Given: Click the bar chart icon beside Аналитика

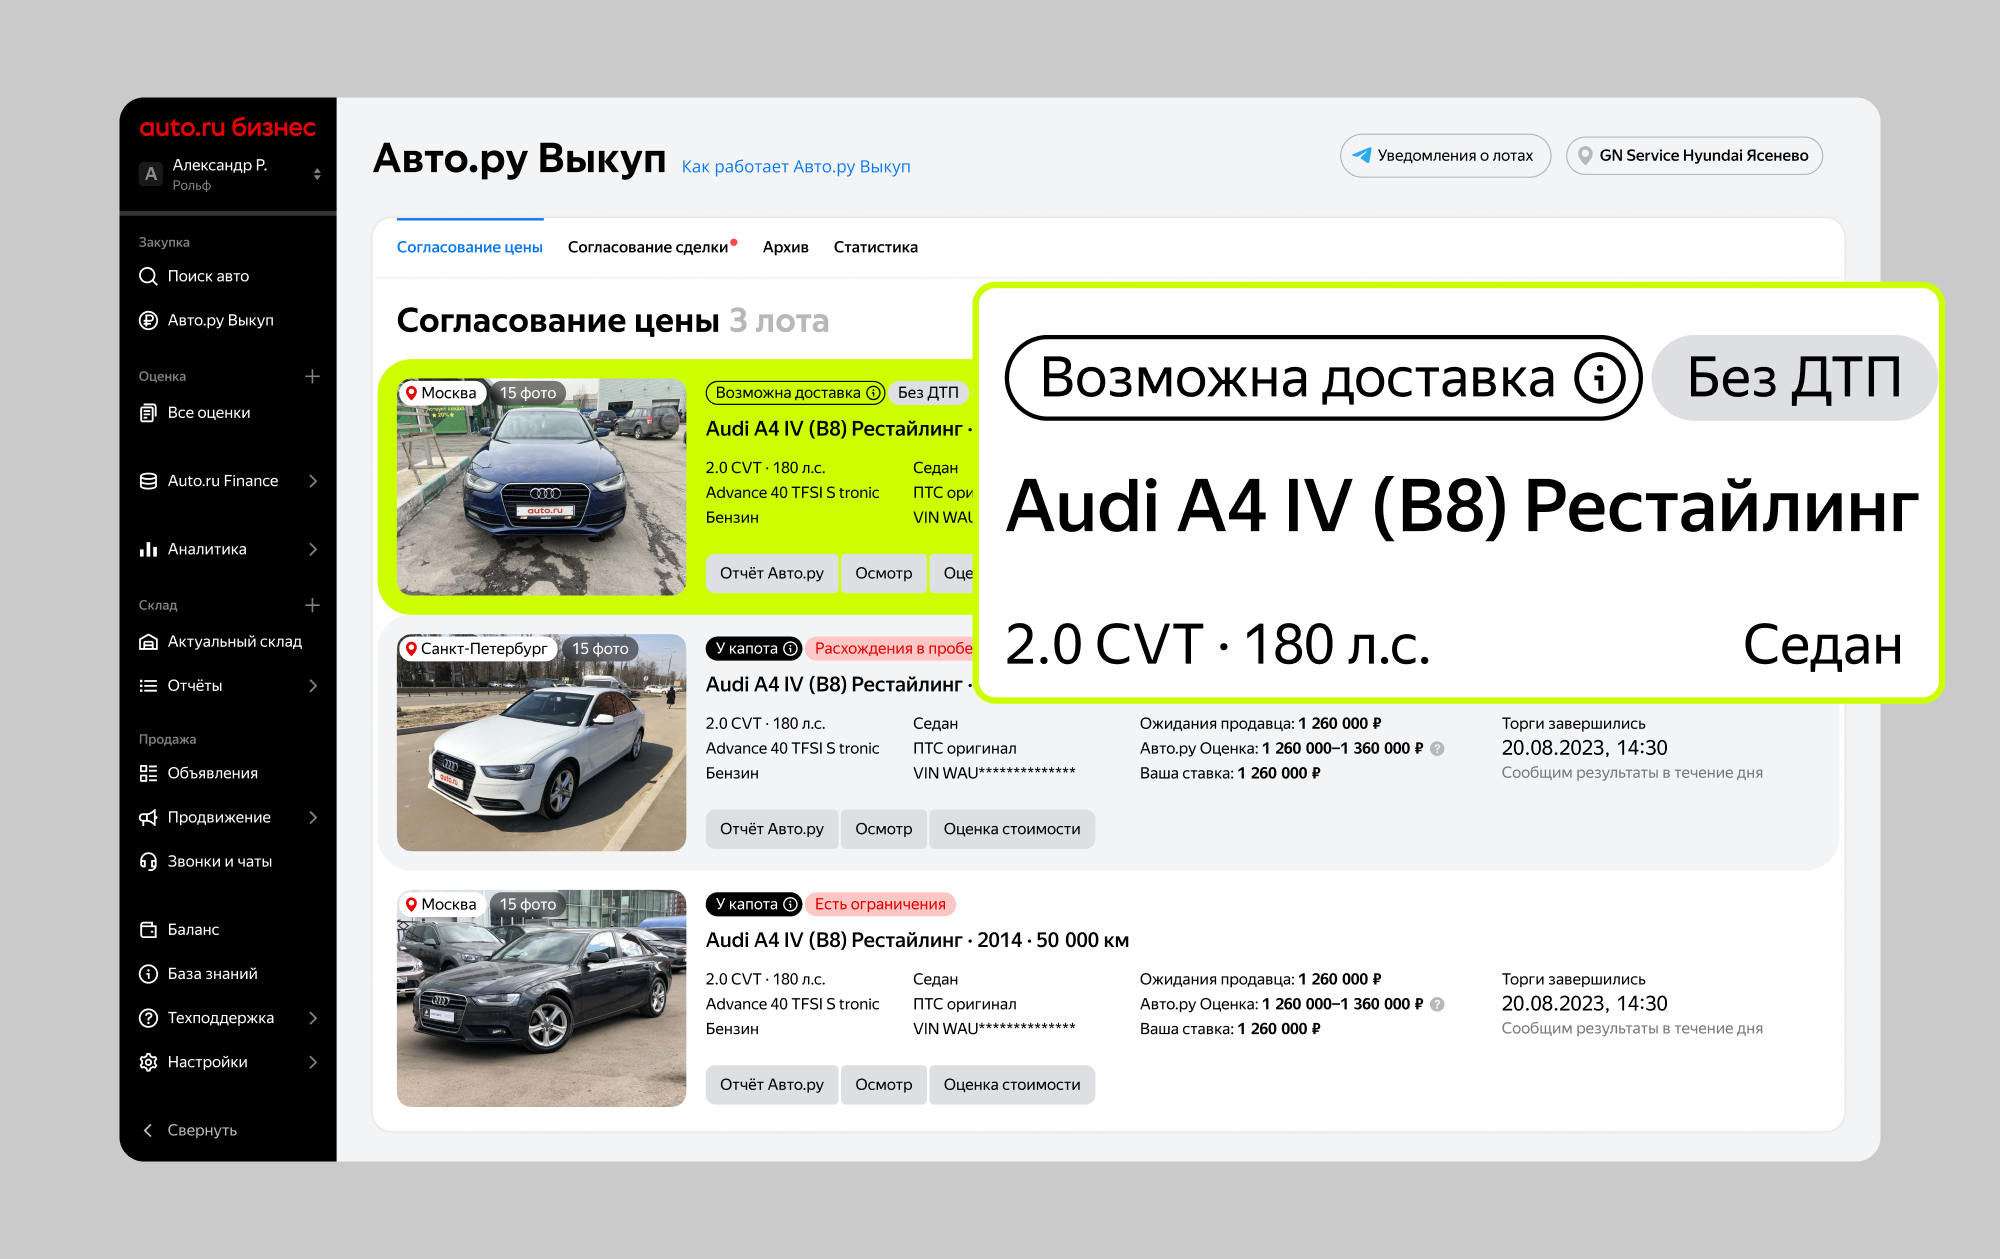Looking at the screenshot, I should tap(148, 549).
